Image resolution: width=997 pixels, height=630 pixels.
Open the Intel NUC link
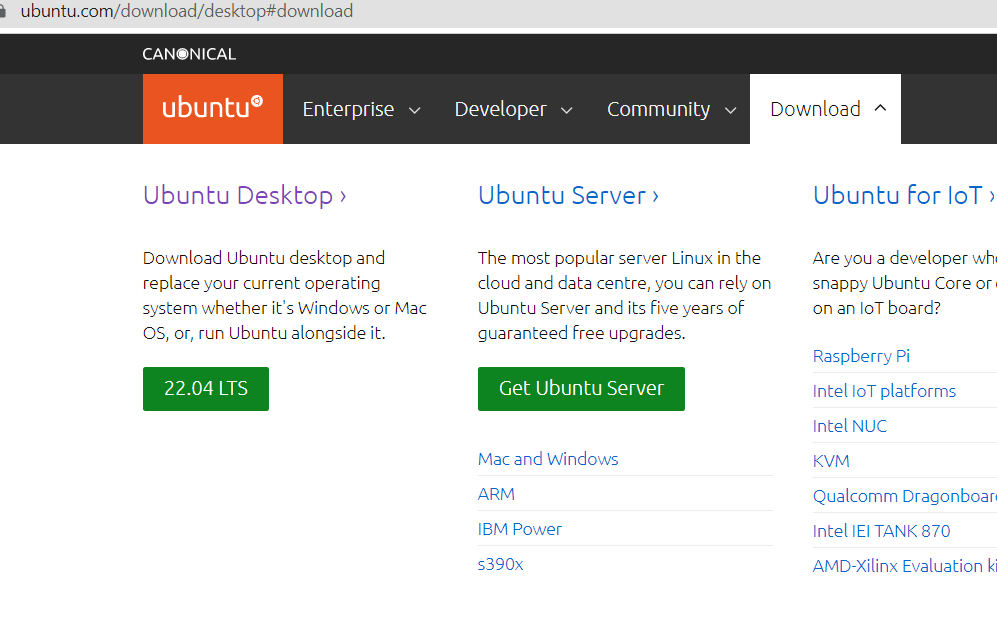click(849, 426)
